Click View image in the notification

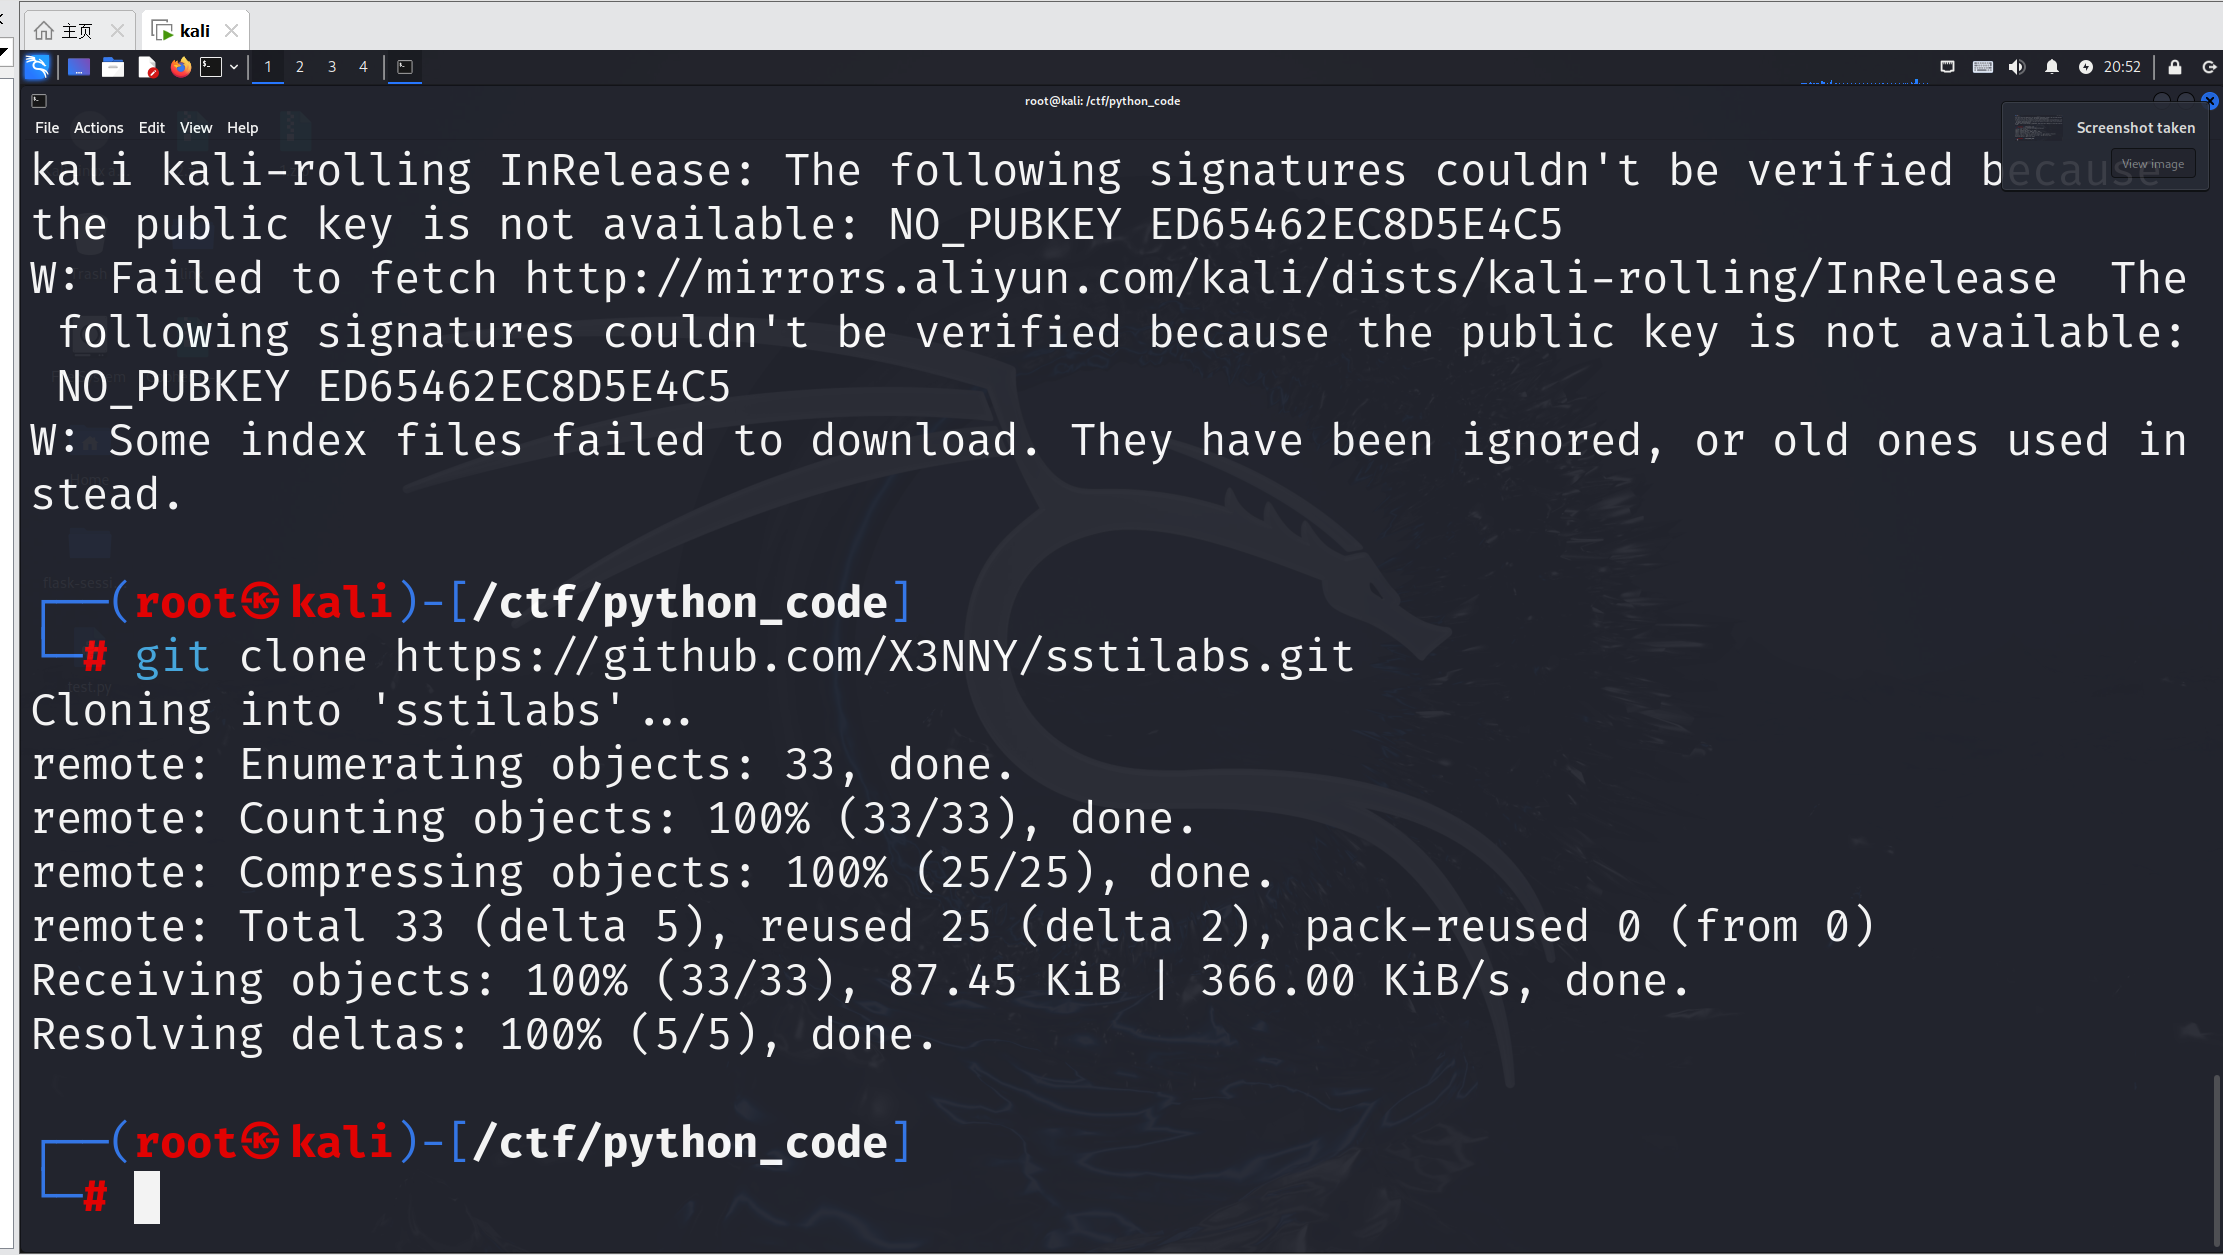(2152, 164)
